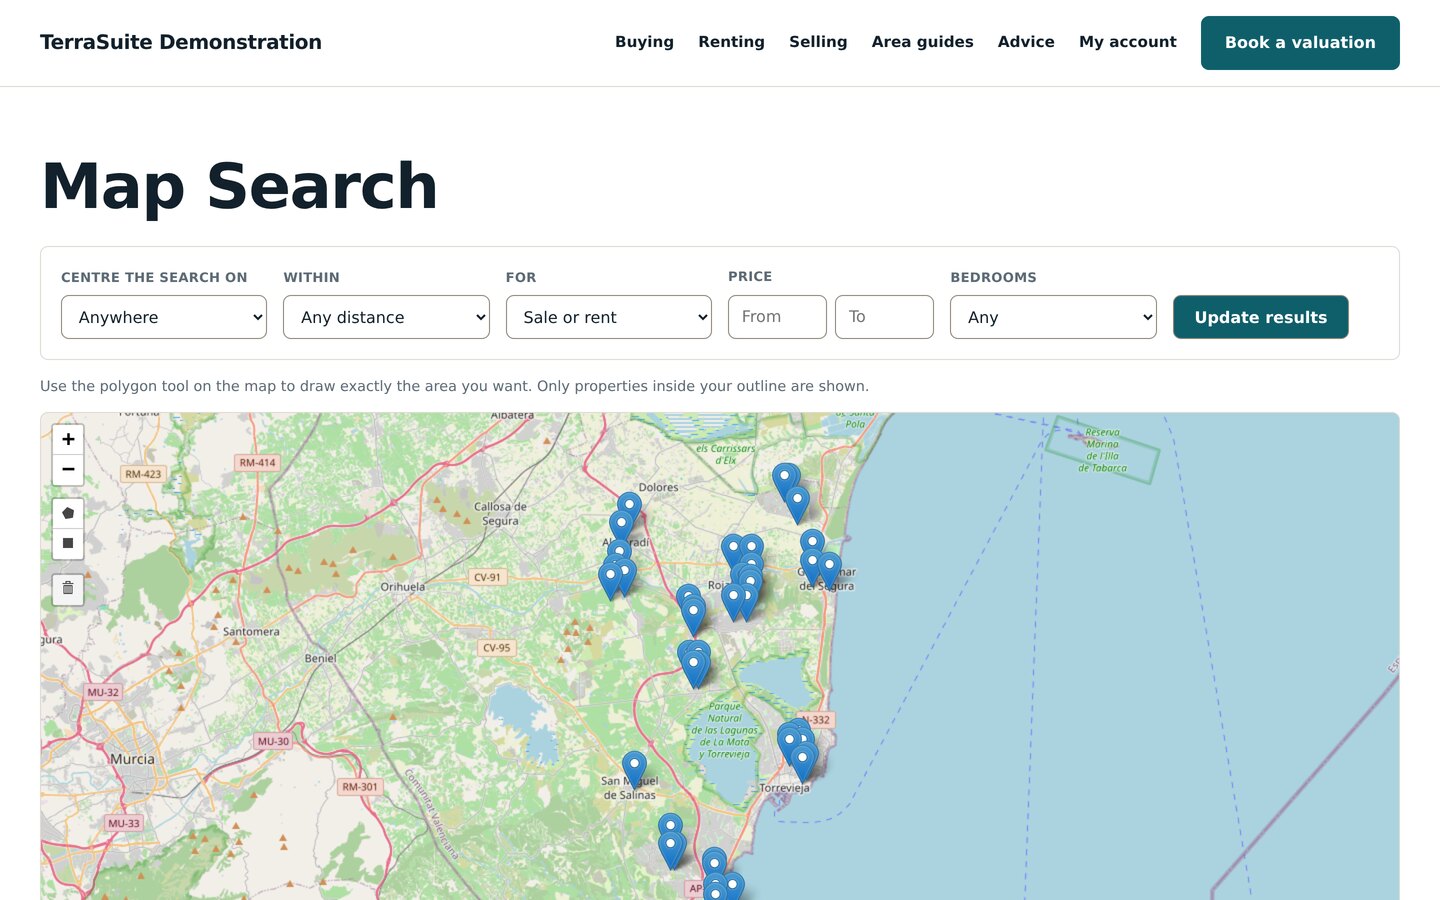Screen dimensions: 1440x900
Task: Open the Buying menu
Action: pos(644,42)
